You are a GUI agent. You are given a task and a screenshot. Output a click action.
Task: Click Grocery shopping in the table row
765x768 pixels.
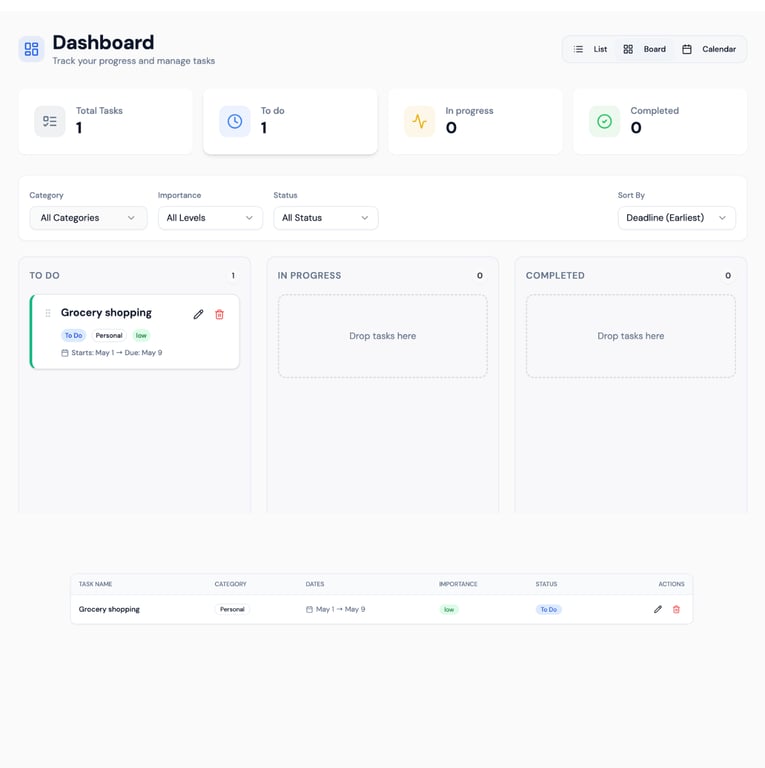[x=109, y=609]
